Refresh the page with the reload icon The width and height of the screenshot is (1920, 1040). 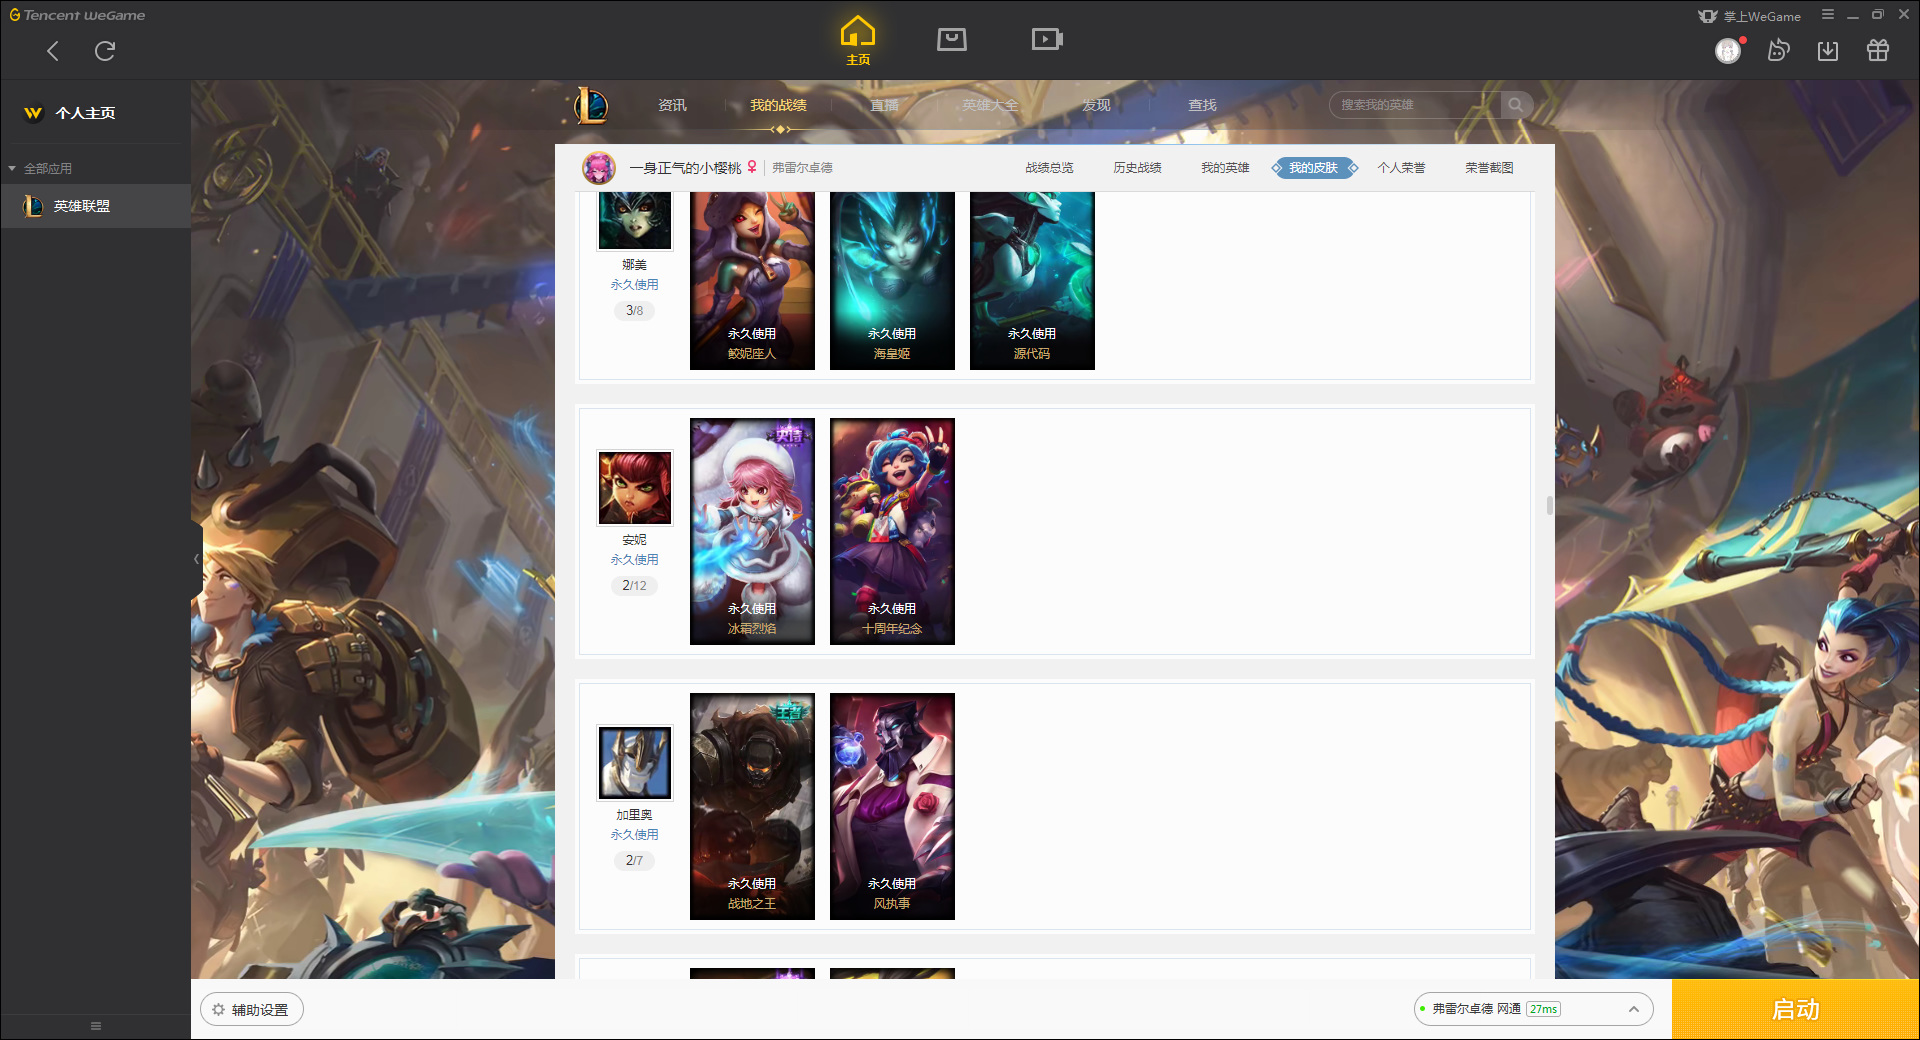tap(105, 51)
